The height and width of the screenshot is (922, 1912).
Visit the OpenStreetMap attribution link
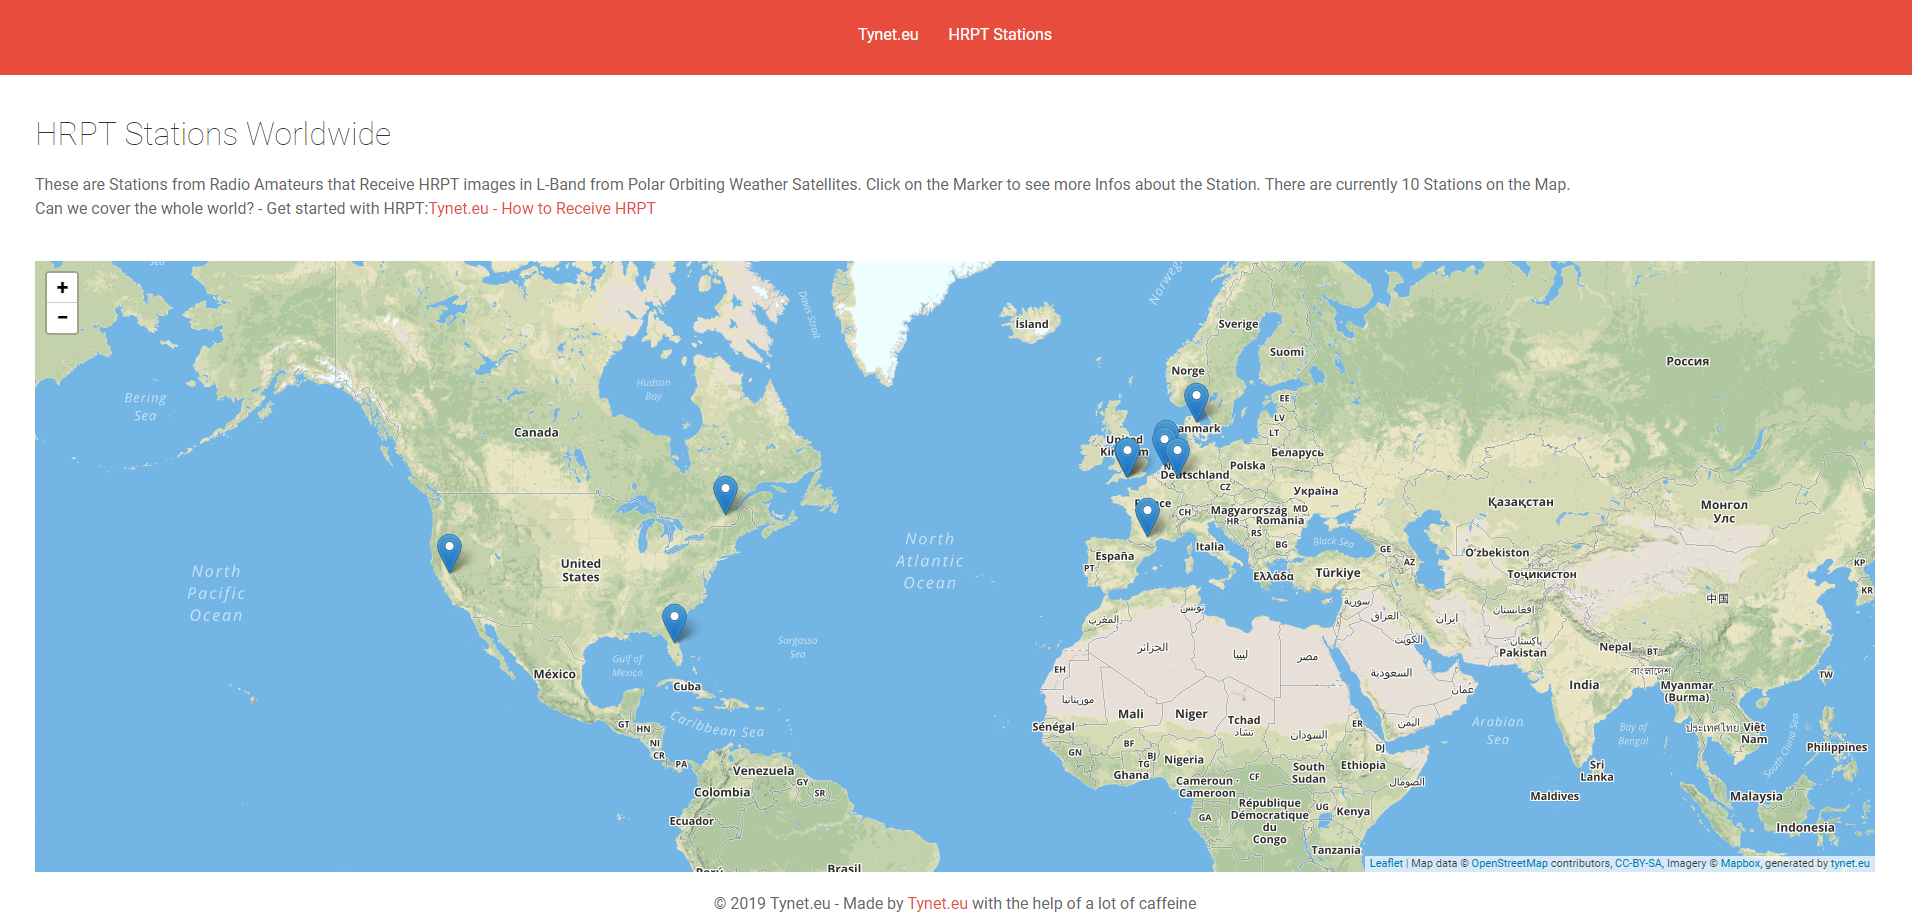click(x=1509, y=863)
